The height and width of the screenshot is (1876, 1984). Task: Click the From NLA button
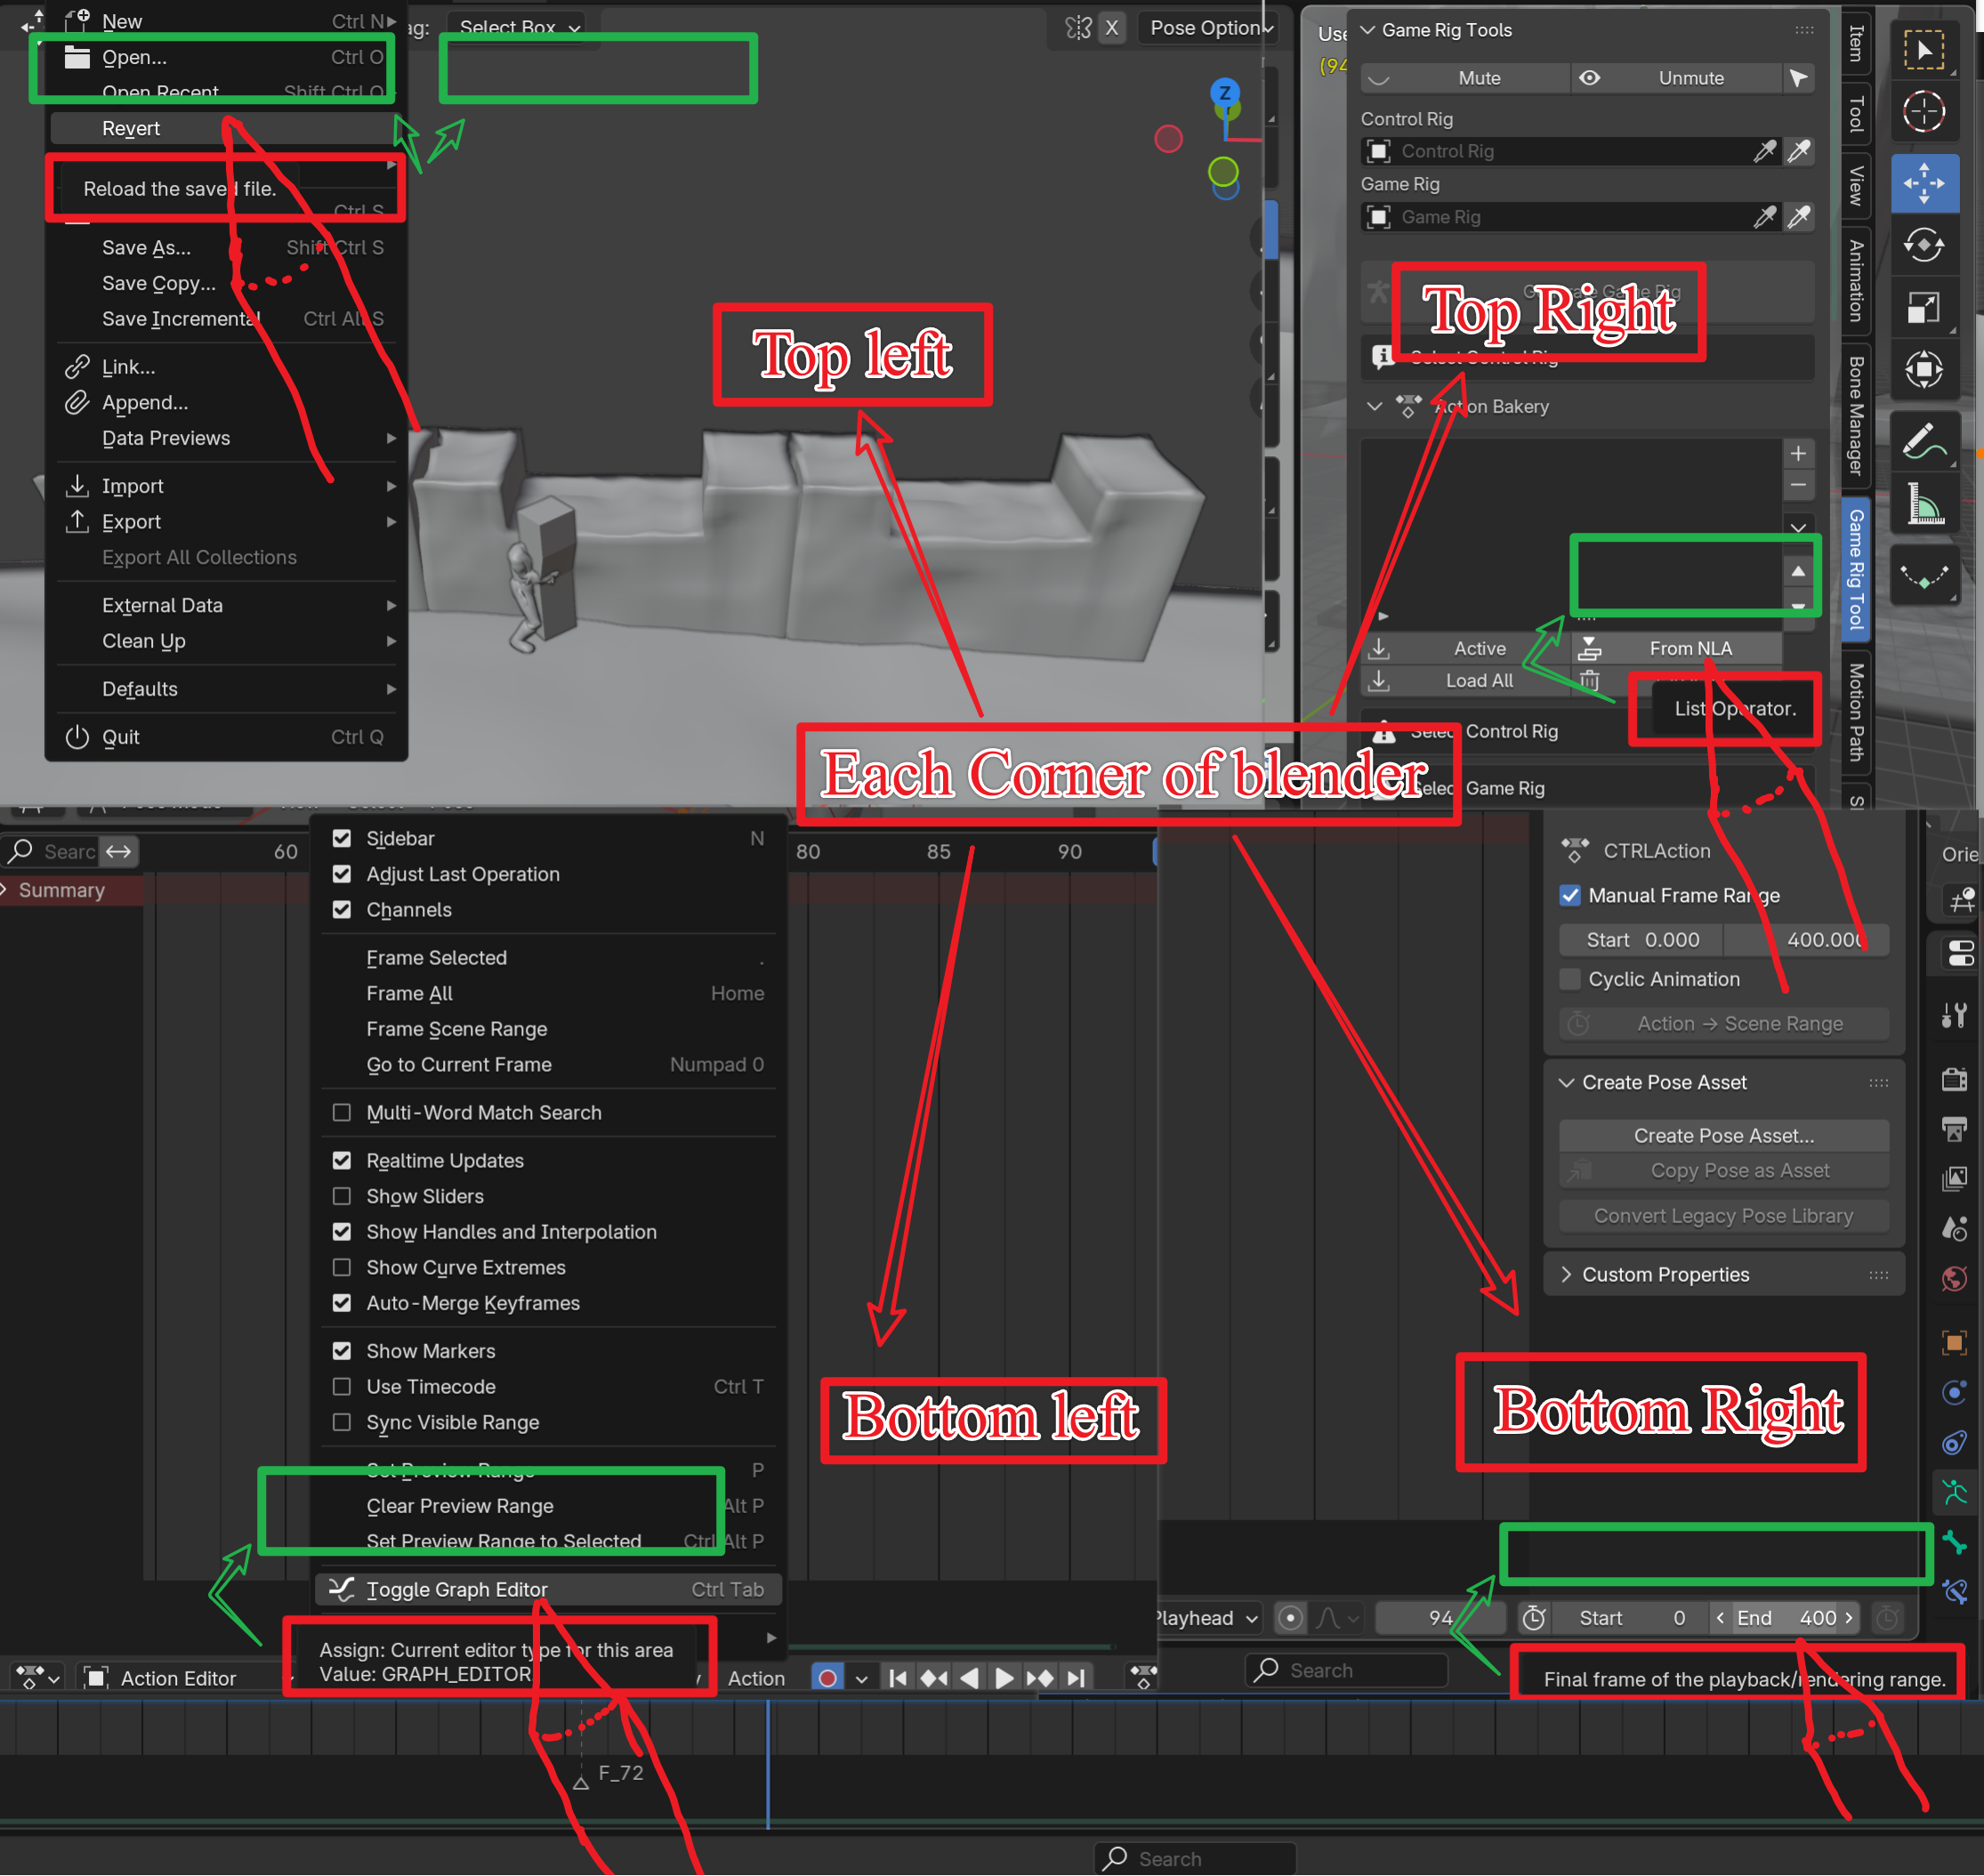1676,649
